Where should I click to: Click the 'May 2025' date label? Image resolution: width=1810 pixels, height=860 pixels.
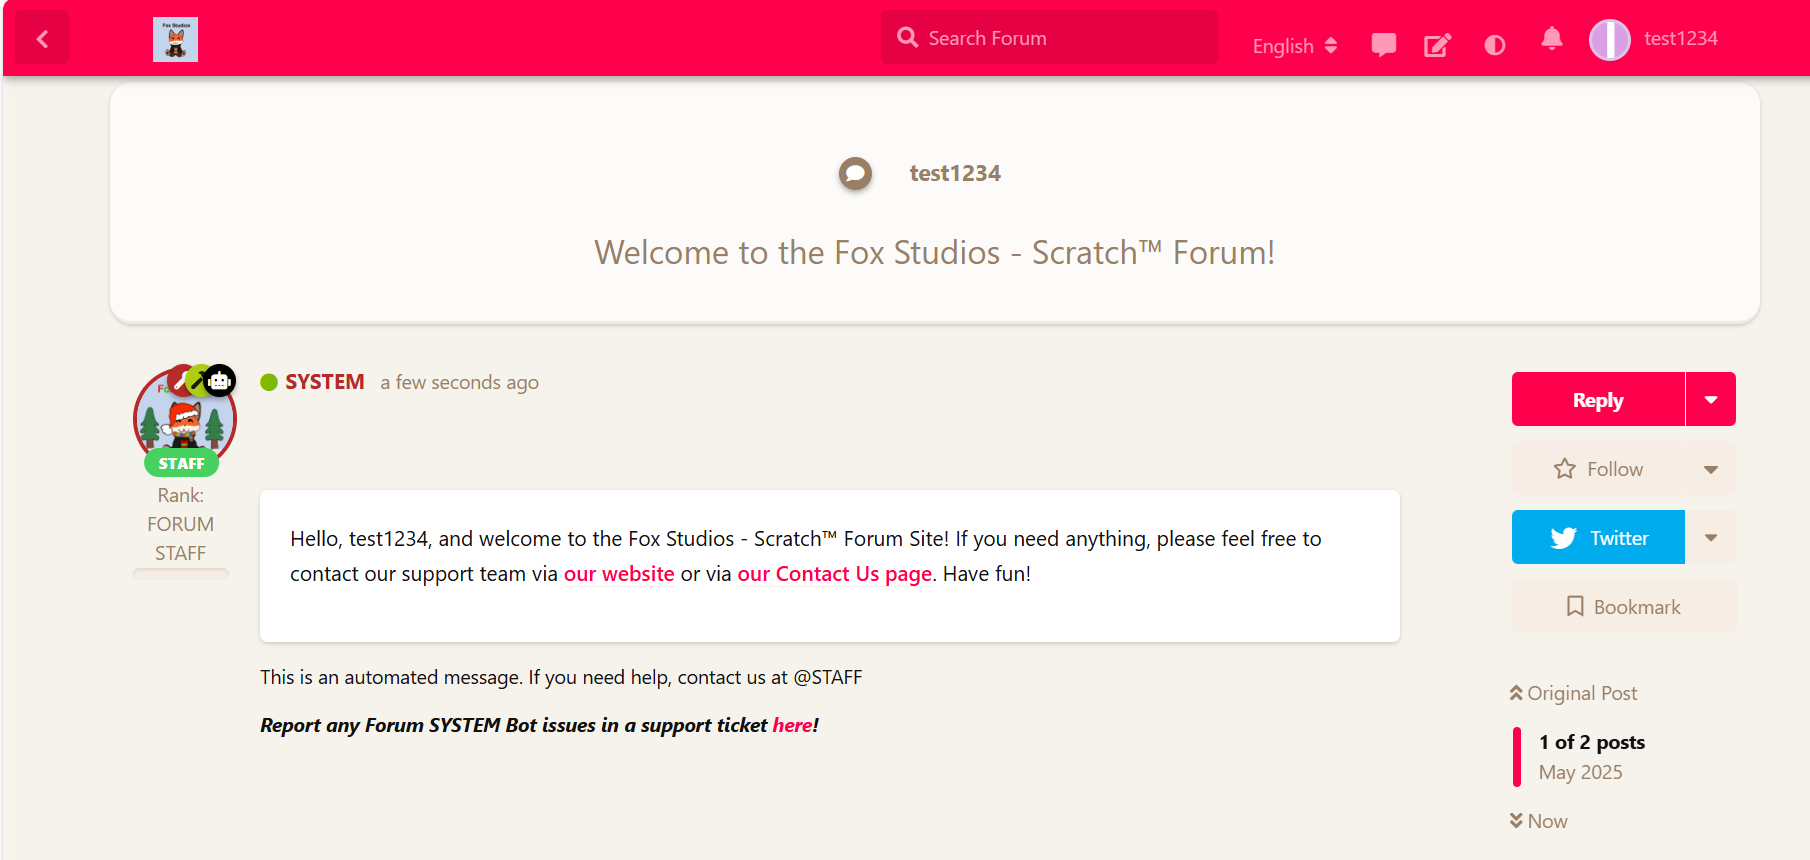coord(1581,772)
